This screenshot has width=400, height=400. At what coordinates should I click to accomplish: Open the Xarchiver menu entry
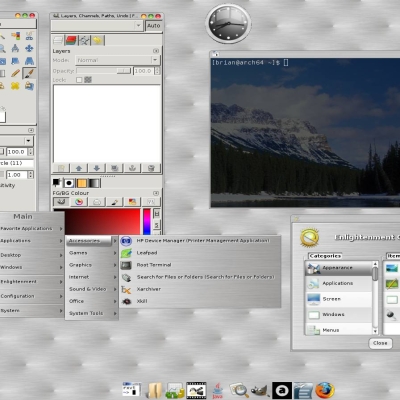200,289
